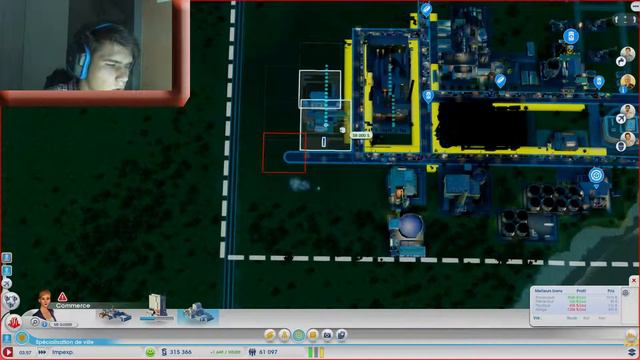
Task: Click the airplane icon on the left edge
Action: pos(7,283)
